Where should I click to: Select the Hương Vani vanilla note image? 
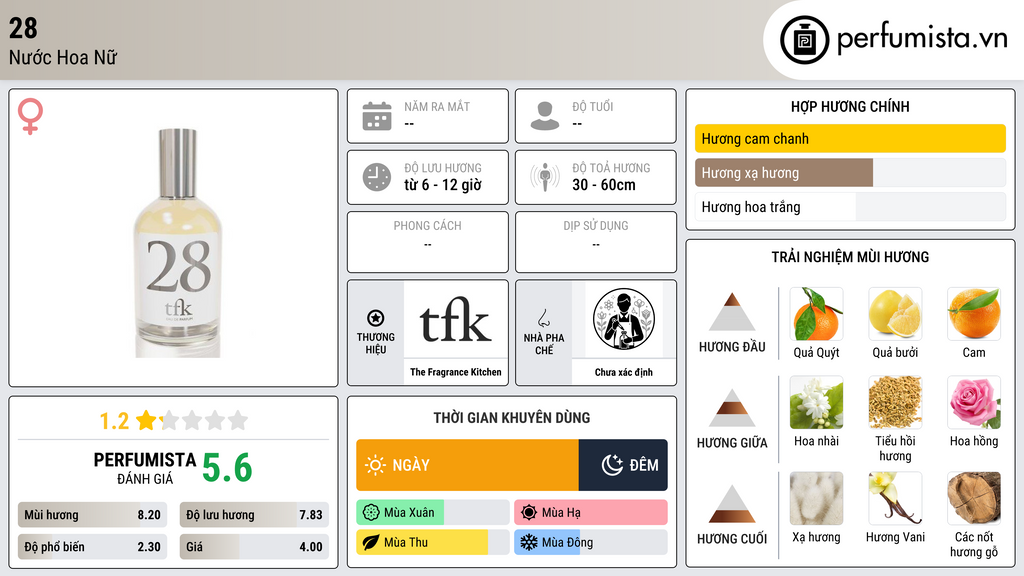point(895,498)
